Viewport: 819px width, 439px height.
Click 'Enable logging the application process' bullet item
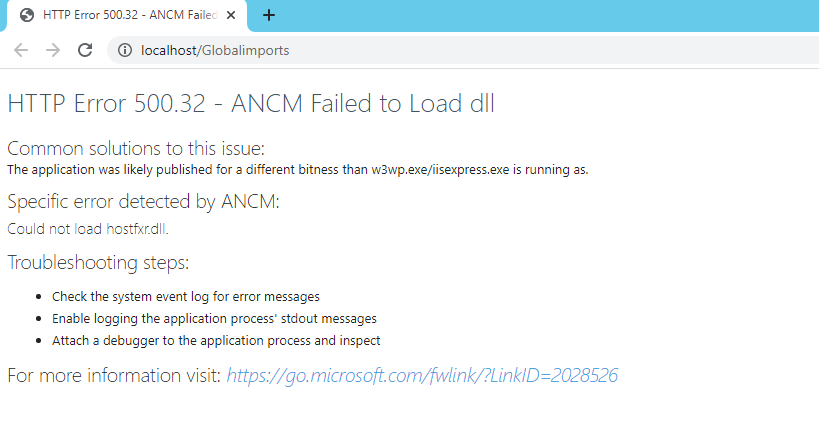214,319
